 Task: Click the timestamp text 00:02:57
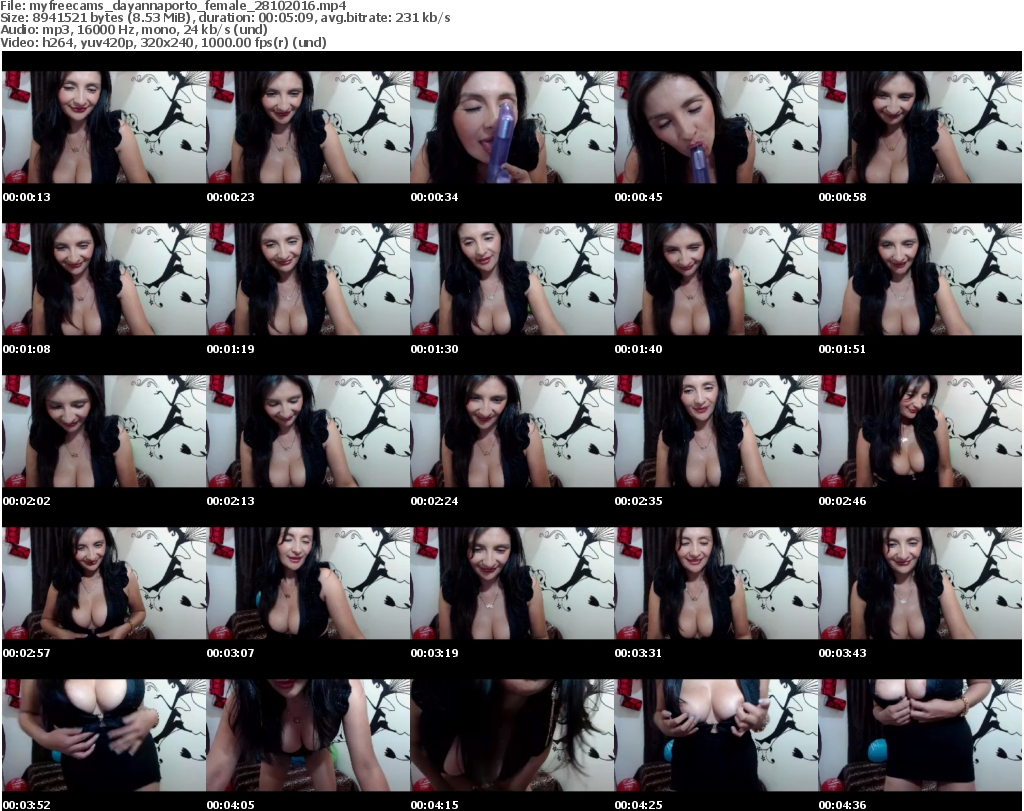27,653
